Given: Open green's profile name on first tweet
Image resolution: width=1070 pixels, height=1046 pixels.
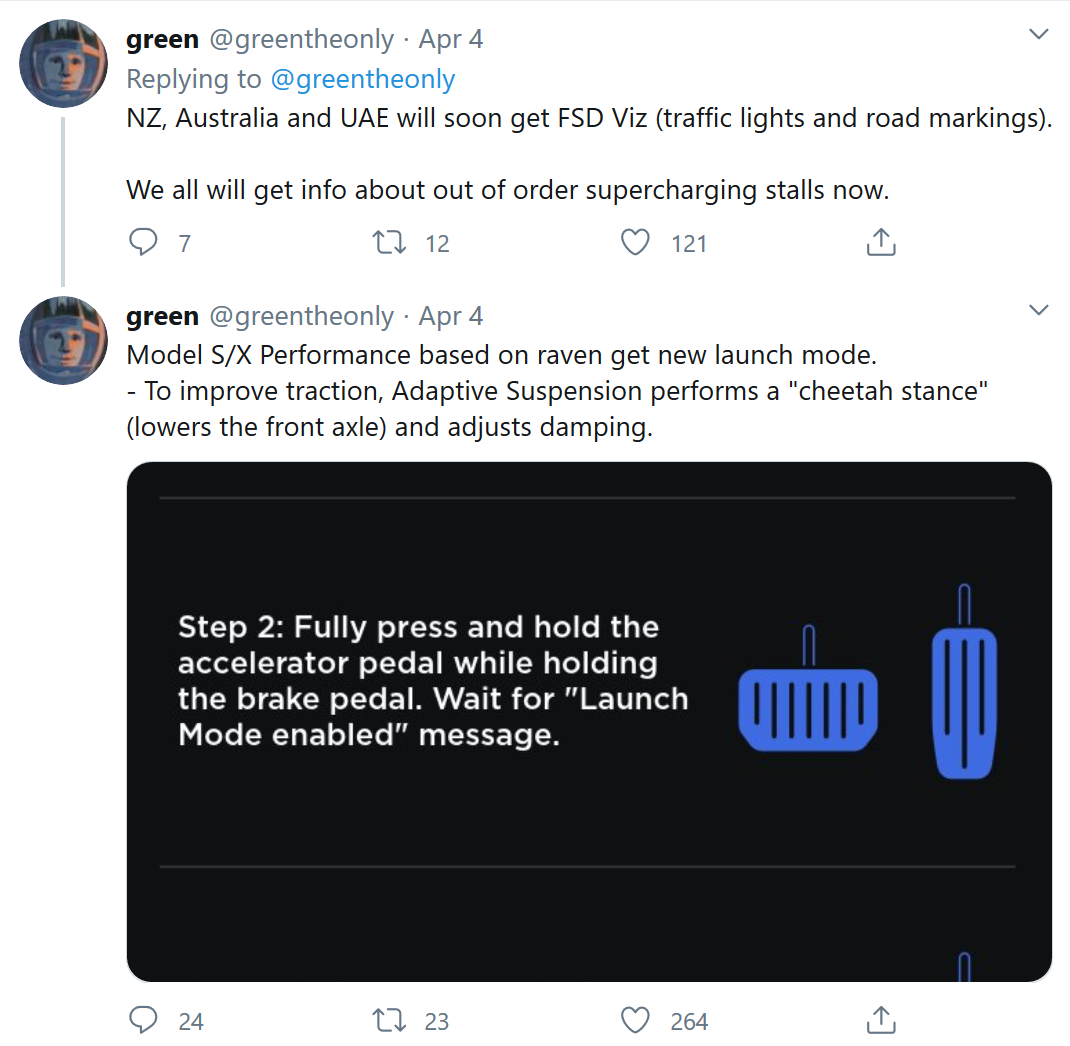Looking at the screenshot, I should [x=162, y=39].
